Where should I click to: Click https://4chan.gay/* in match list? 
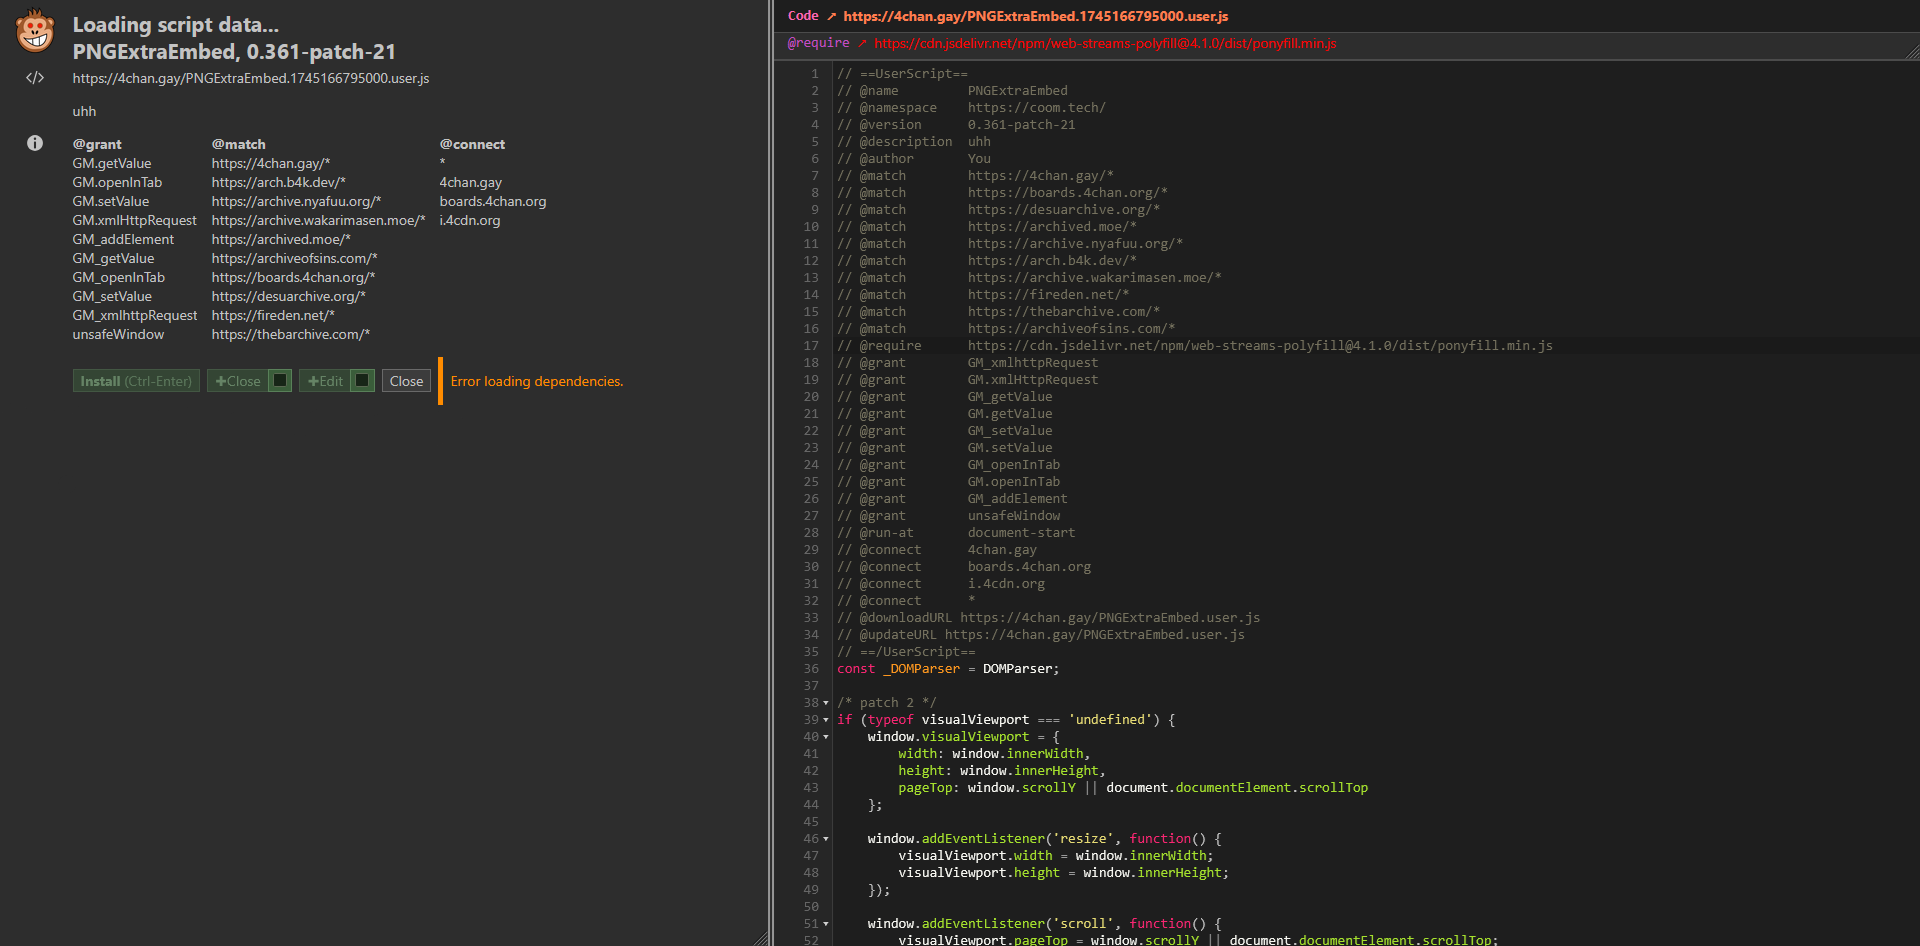[x=271, y=163]
